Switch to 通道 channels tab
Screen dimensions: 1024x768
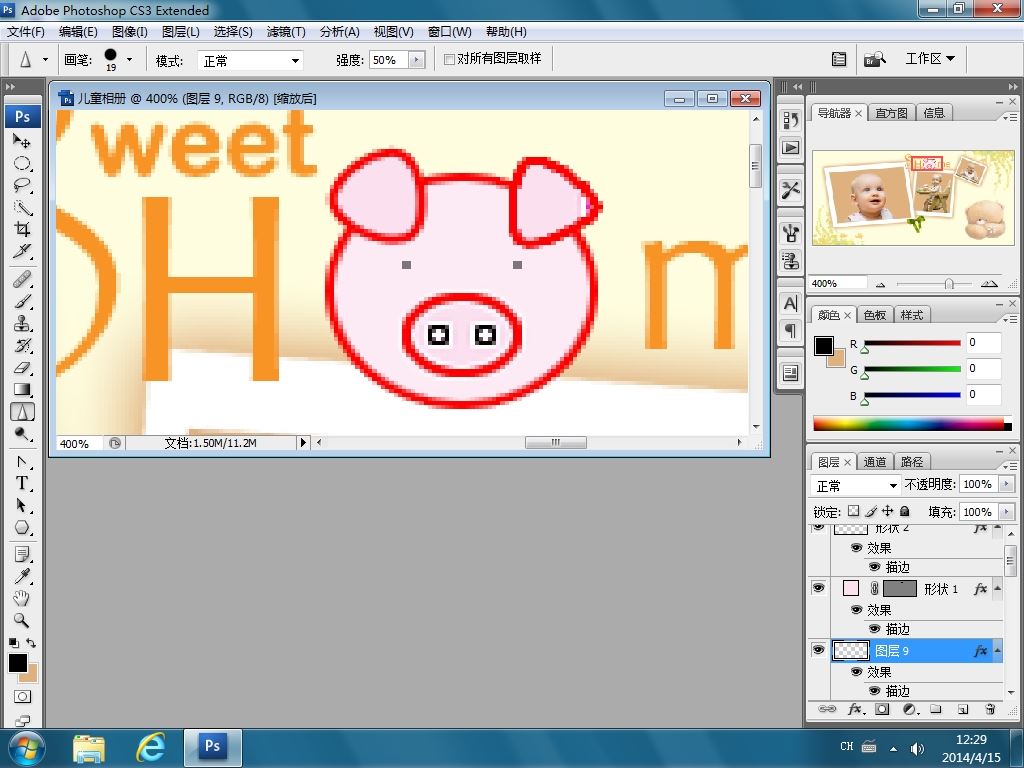coord(875,462)
